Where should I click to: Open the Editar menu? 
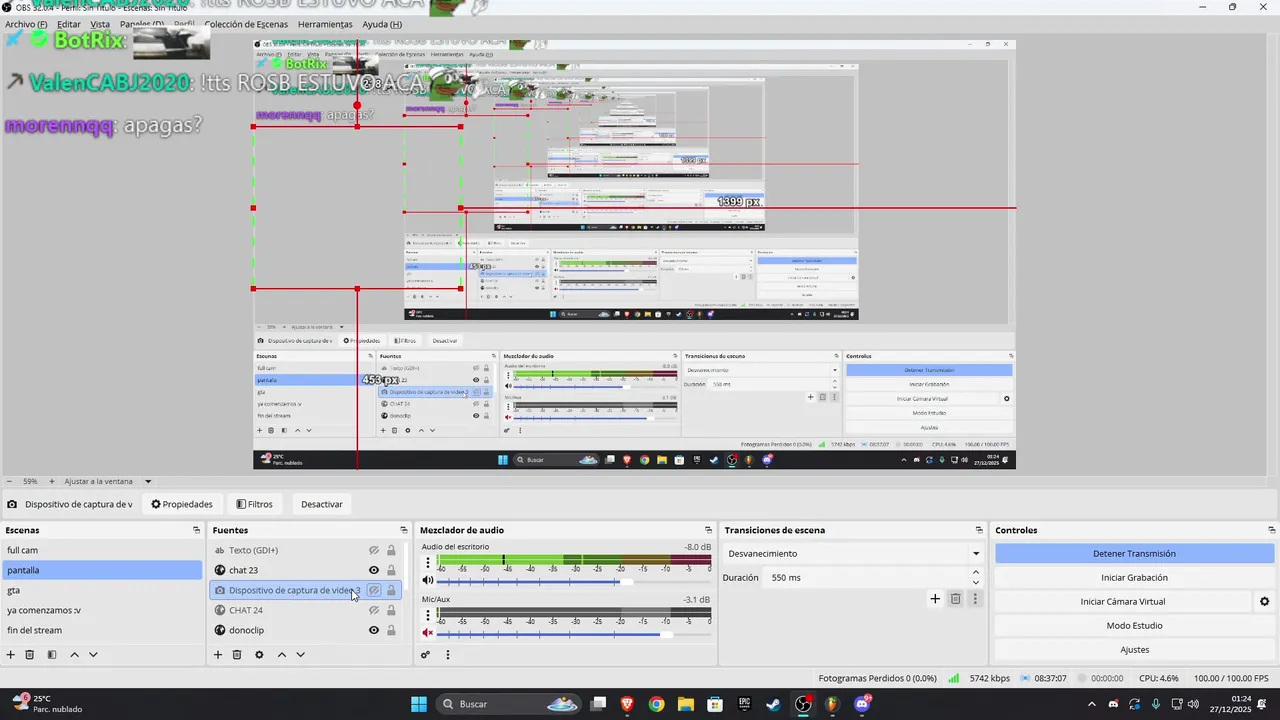68,24
